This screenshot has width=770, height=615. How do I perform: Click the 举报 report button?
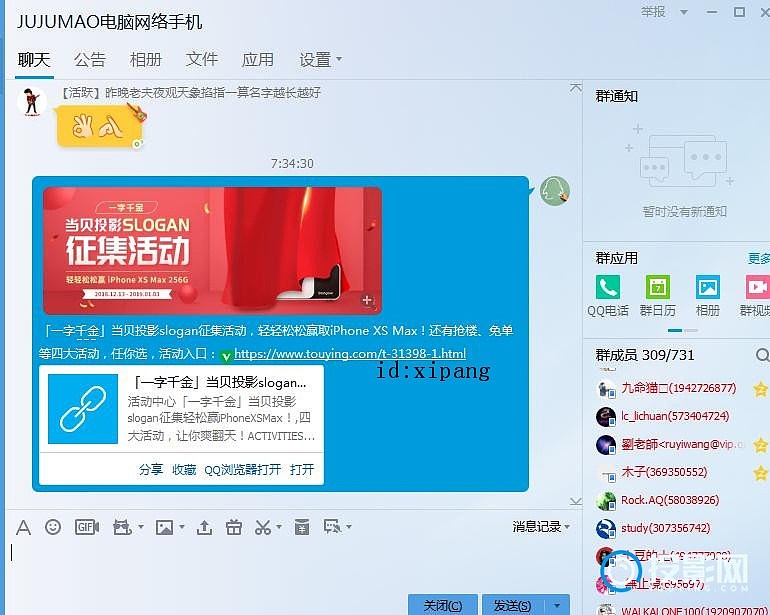pos(653,12)
